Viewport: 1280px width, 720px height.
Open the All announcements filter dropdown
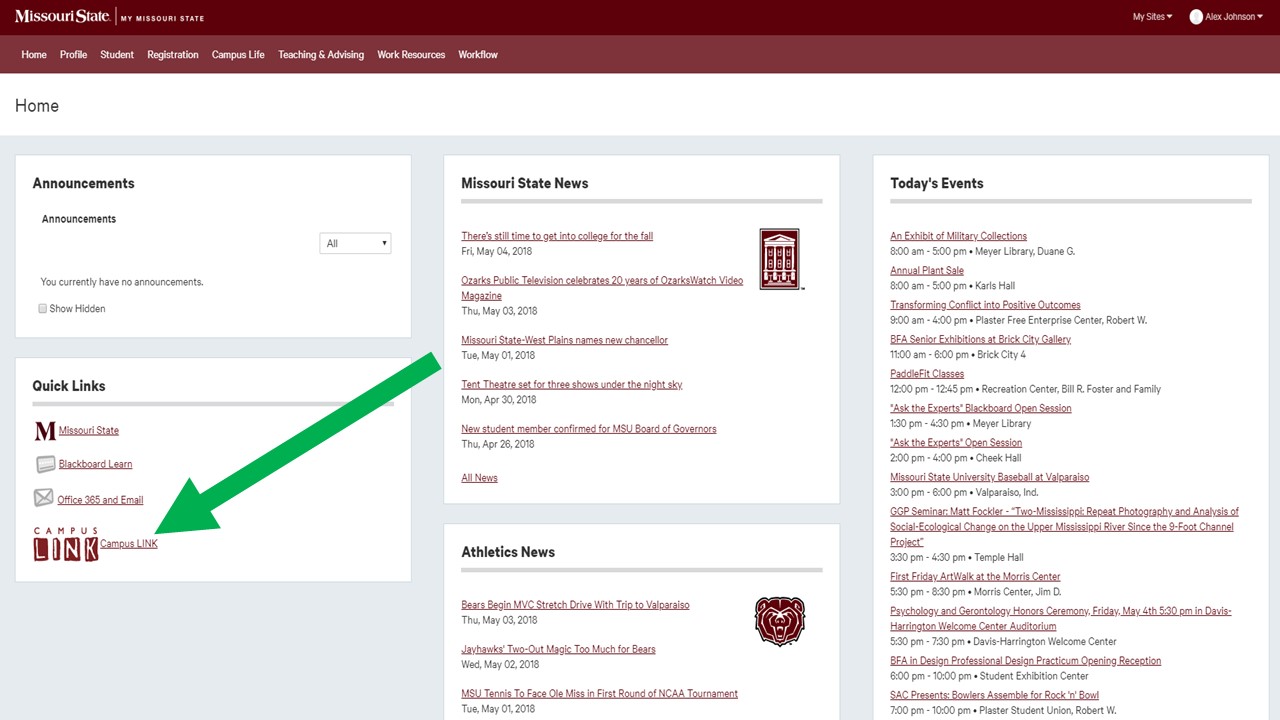pyautogui.click(x=355, y=242)
